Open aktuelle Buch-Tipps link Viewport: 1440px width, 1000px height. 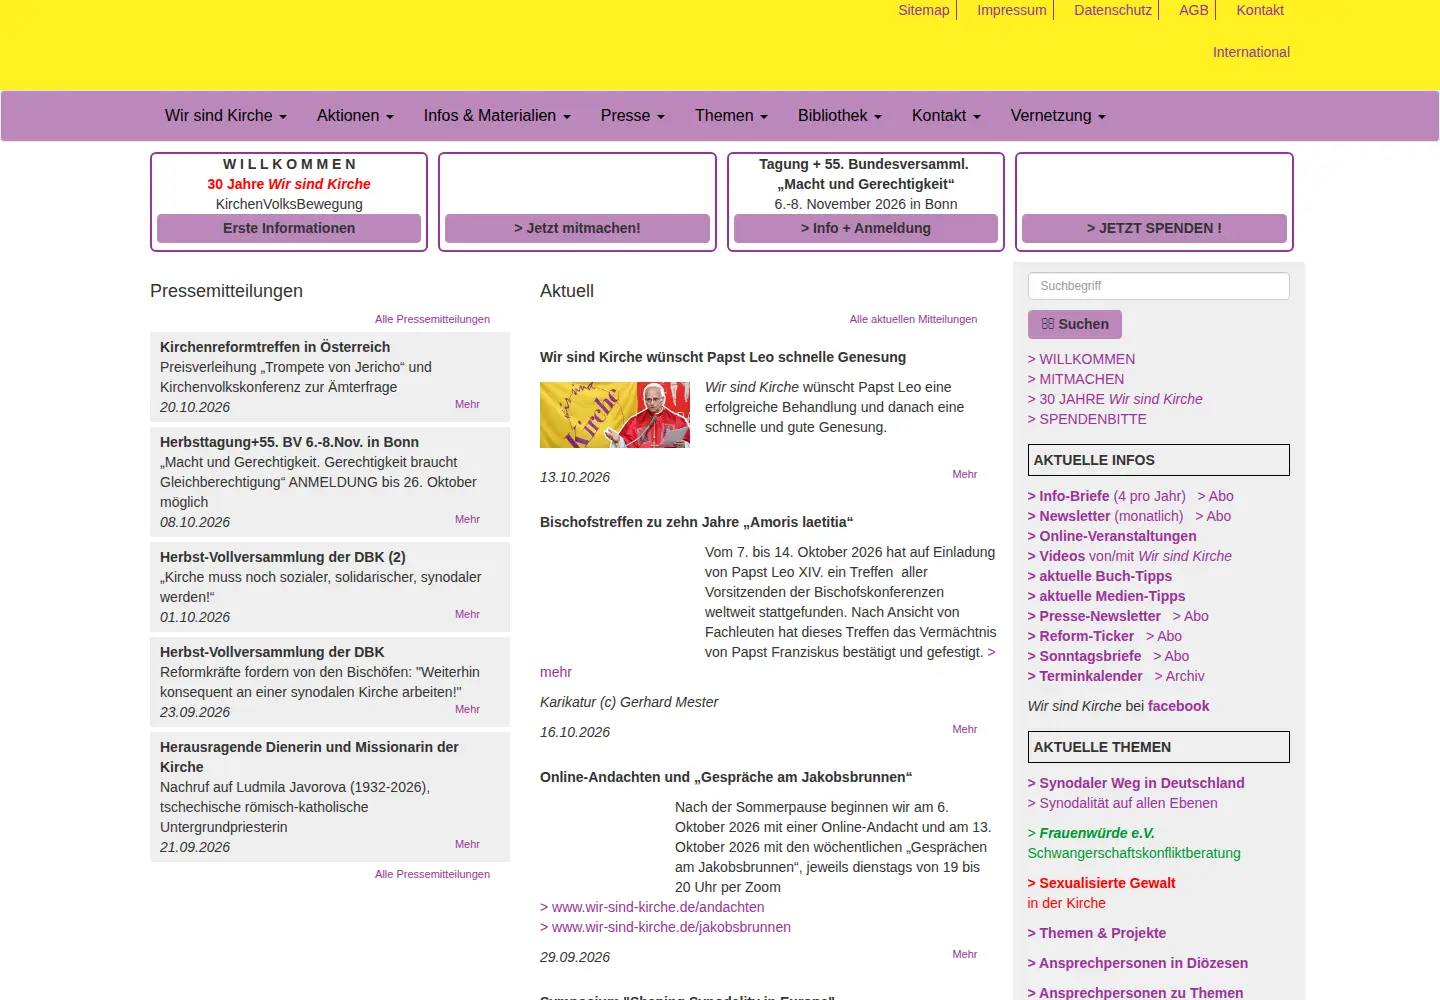point(1100,576)
